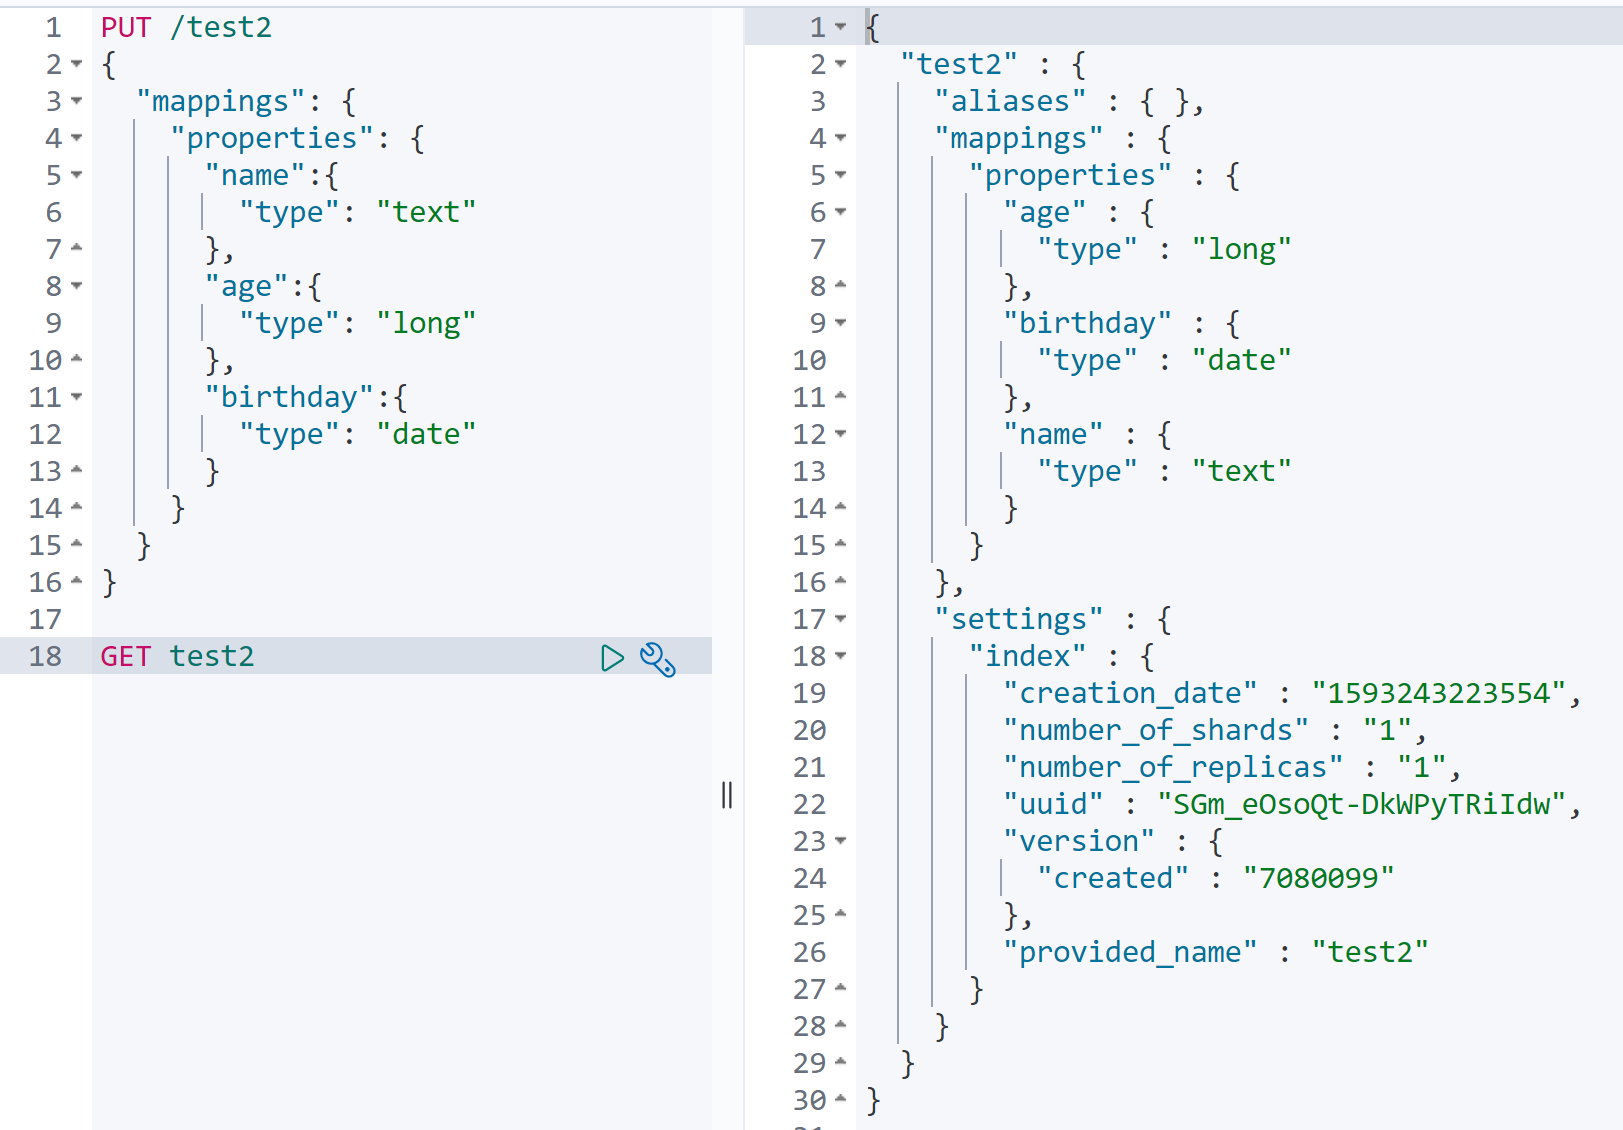Click "aliases" key in response

[x=1010, y=102]
